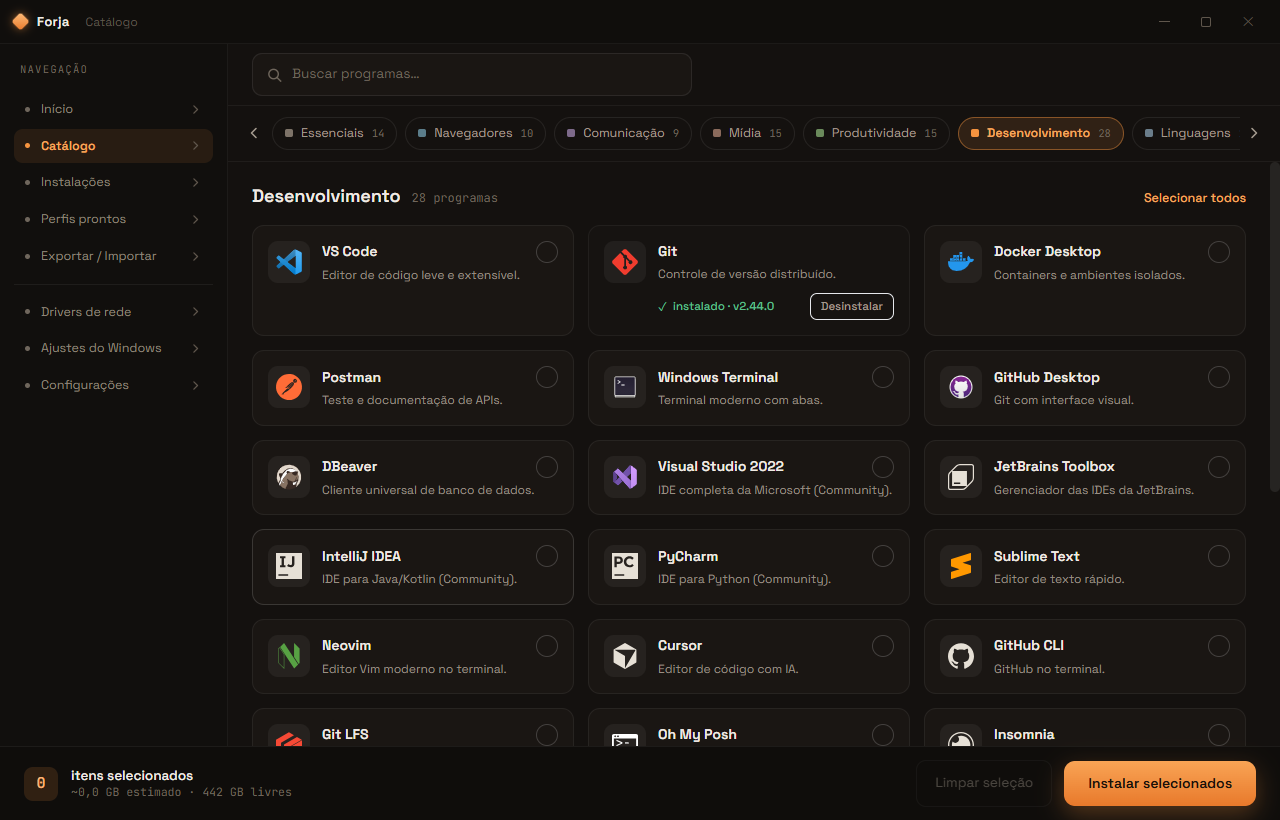The image size is (1280, 820).
Task: Select the GitHub Desktop checkbox
Action: (1219, 377)
